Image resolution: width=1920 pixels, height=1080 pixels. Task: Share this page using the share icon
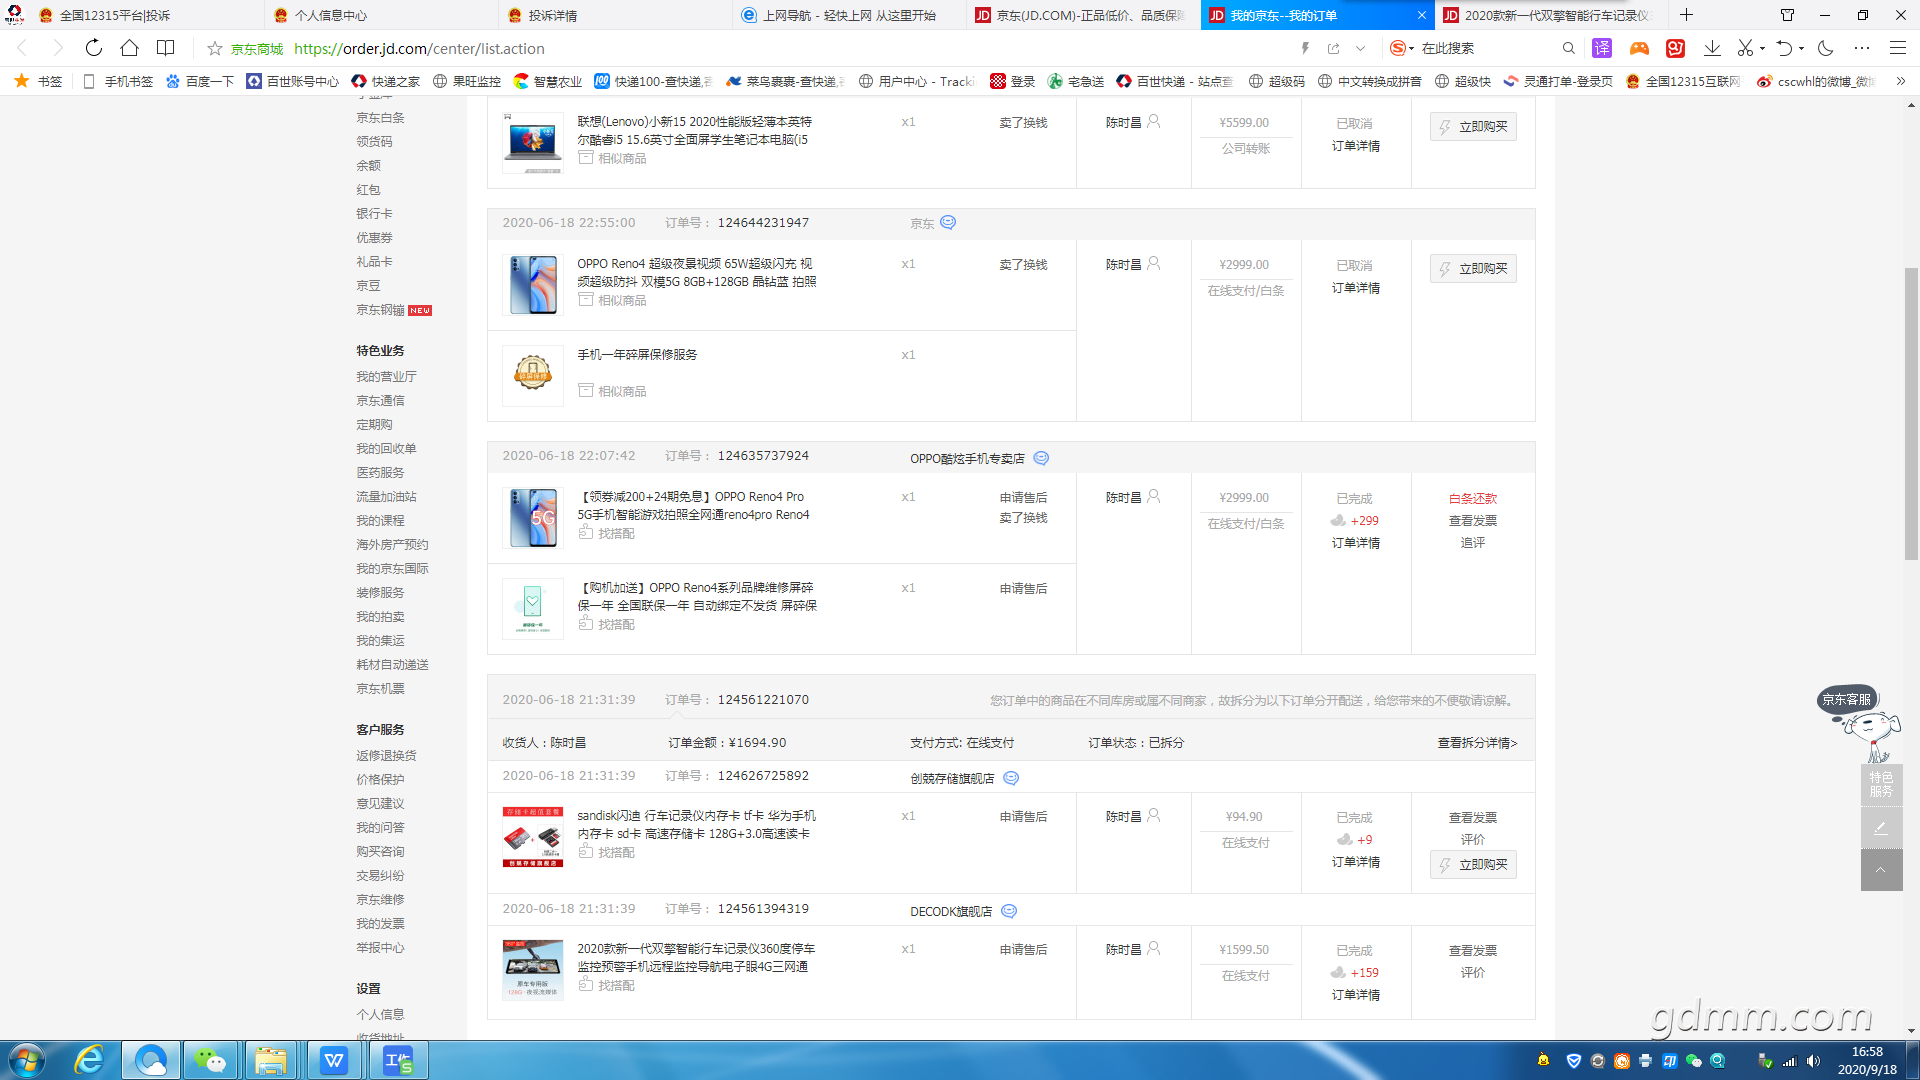tap(1333, 48)
